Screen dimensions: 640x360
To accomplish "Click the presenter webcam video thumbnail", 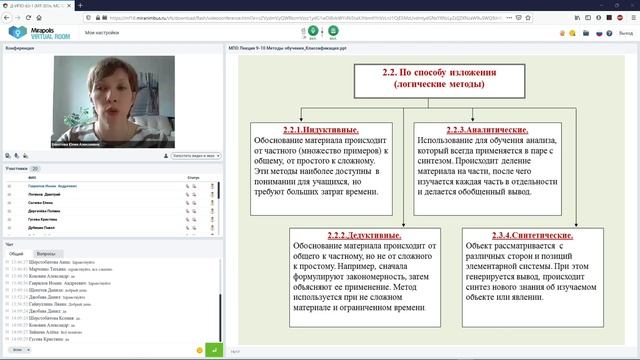I will click(x=114, y=102).
